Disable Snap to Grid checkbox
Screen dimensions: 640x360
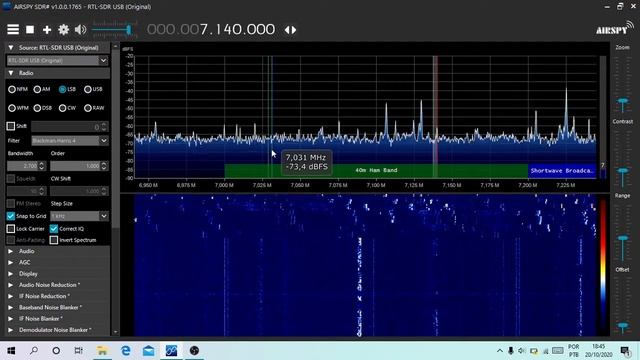(11, 216)
